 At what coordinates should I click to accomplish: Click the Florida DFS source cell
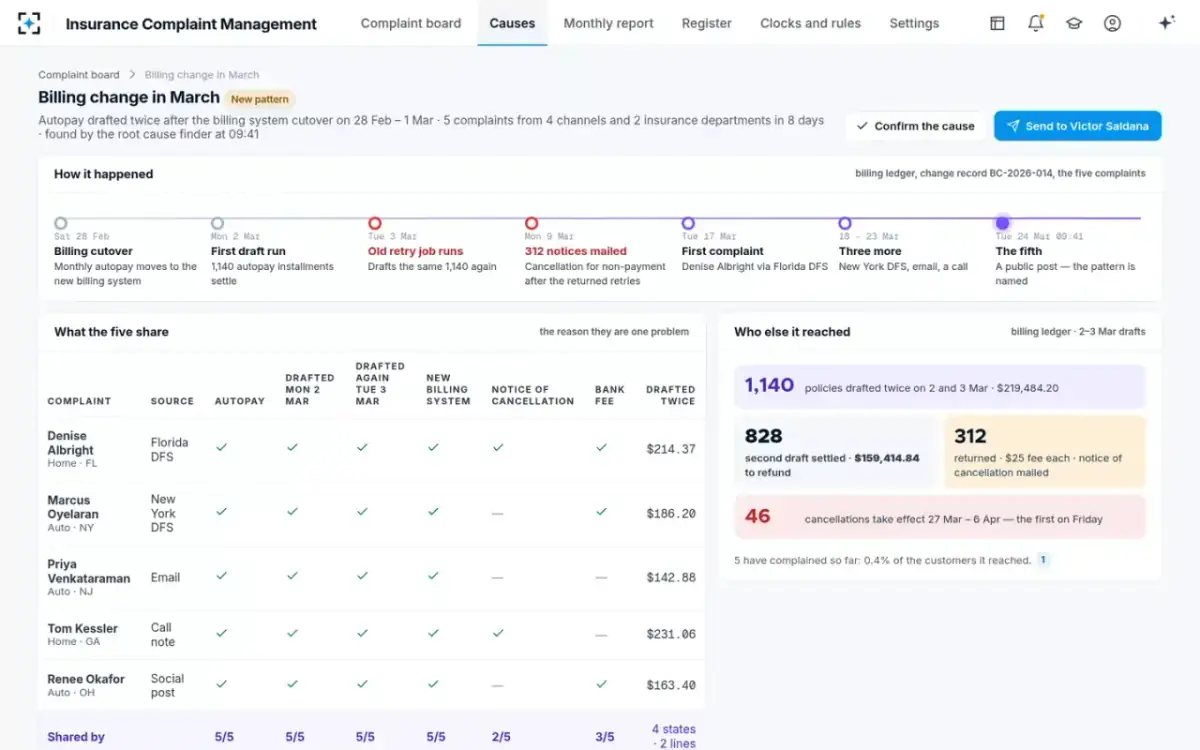pyautogui.click(x=169, y=449)
